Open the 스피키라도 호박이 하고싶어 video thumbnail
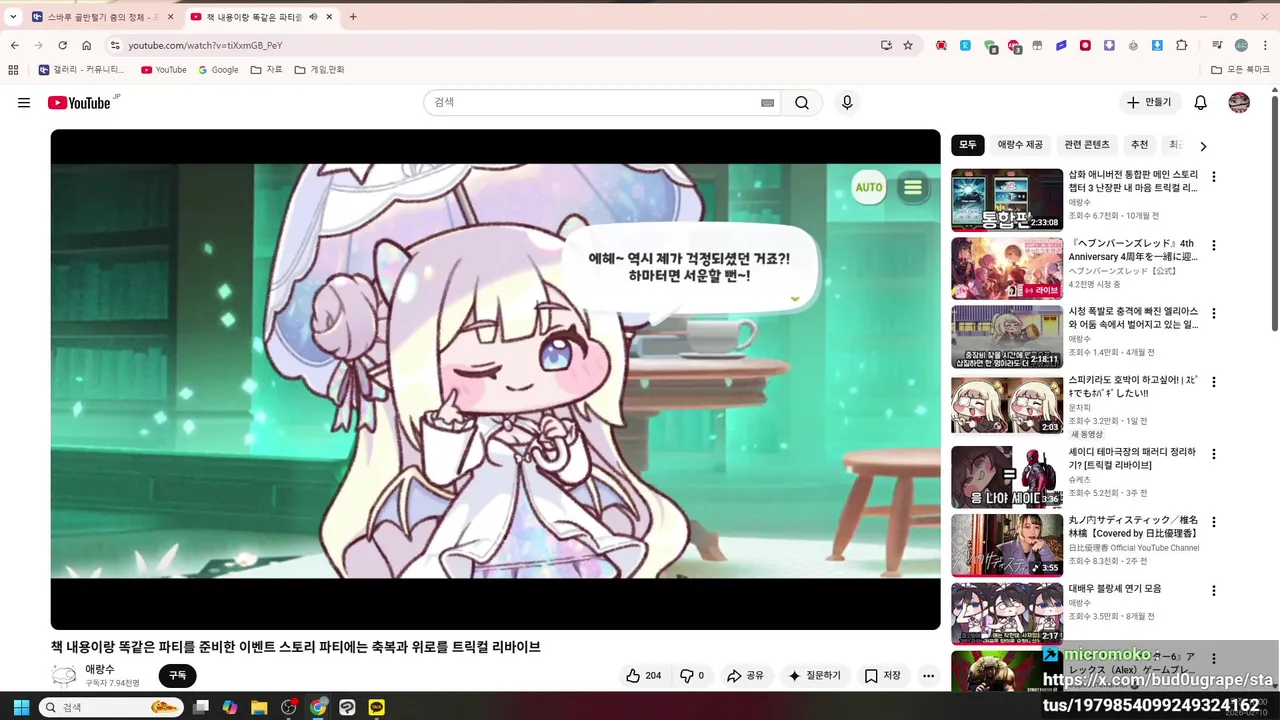This screenshot has width=1280, height=720. [x=1007, y=405]
